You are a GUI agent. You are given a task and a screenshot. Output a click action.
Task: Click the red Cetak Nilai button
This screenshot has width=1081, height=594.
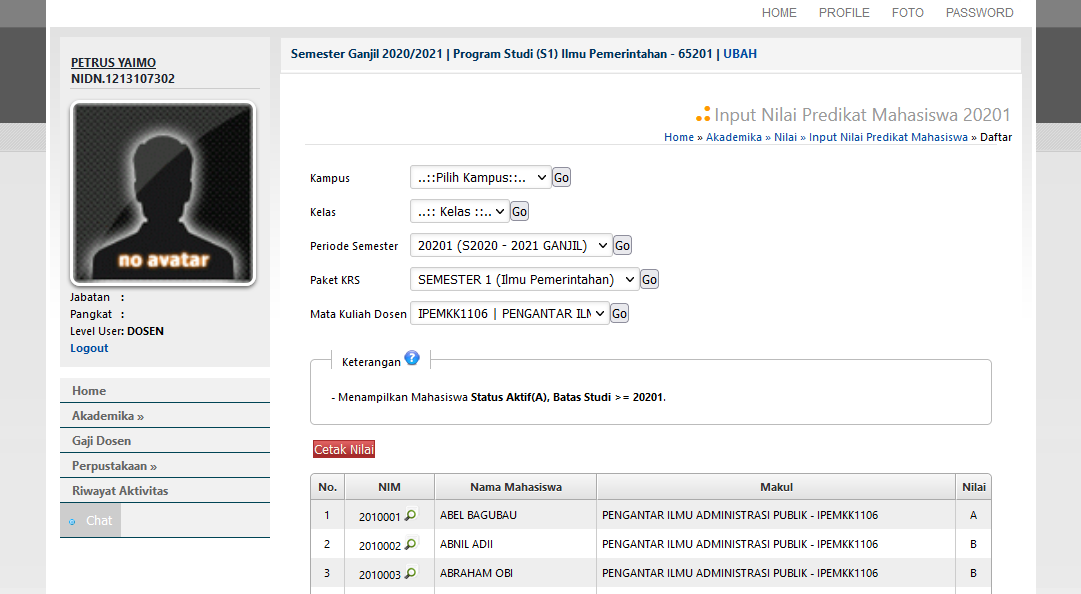(344, 450)
